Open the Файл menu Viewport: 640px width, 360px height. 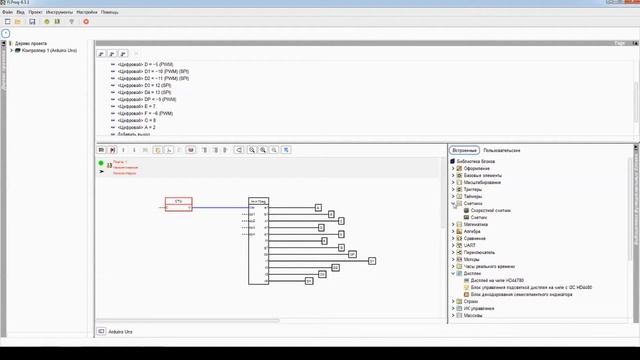(x=7, y=12)
